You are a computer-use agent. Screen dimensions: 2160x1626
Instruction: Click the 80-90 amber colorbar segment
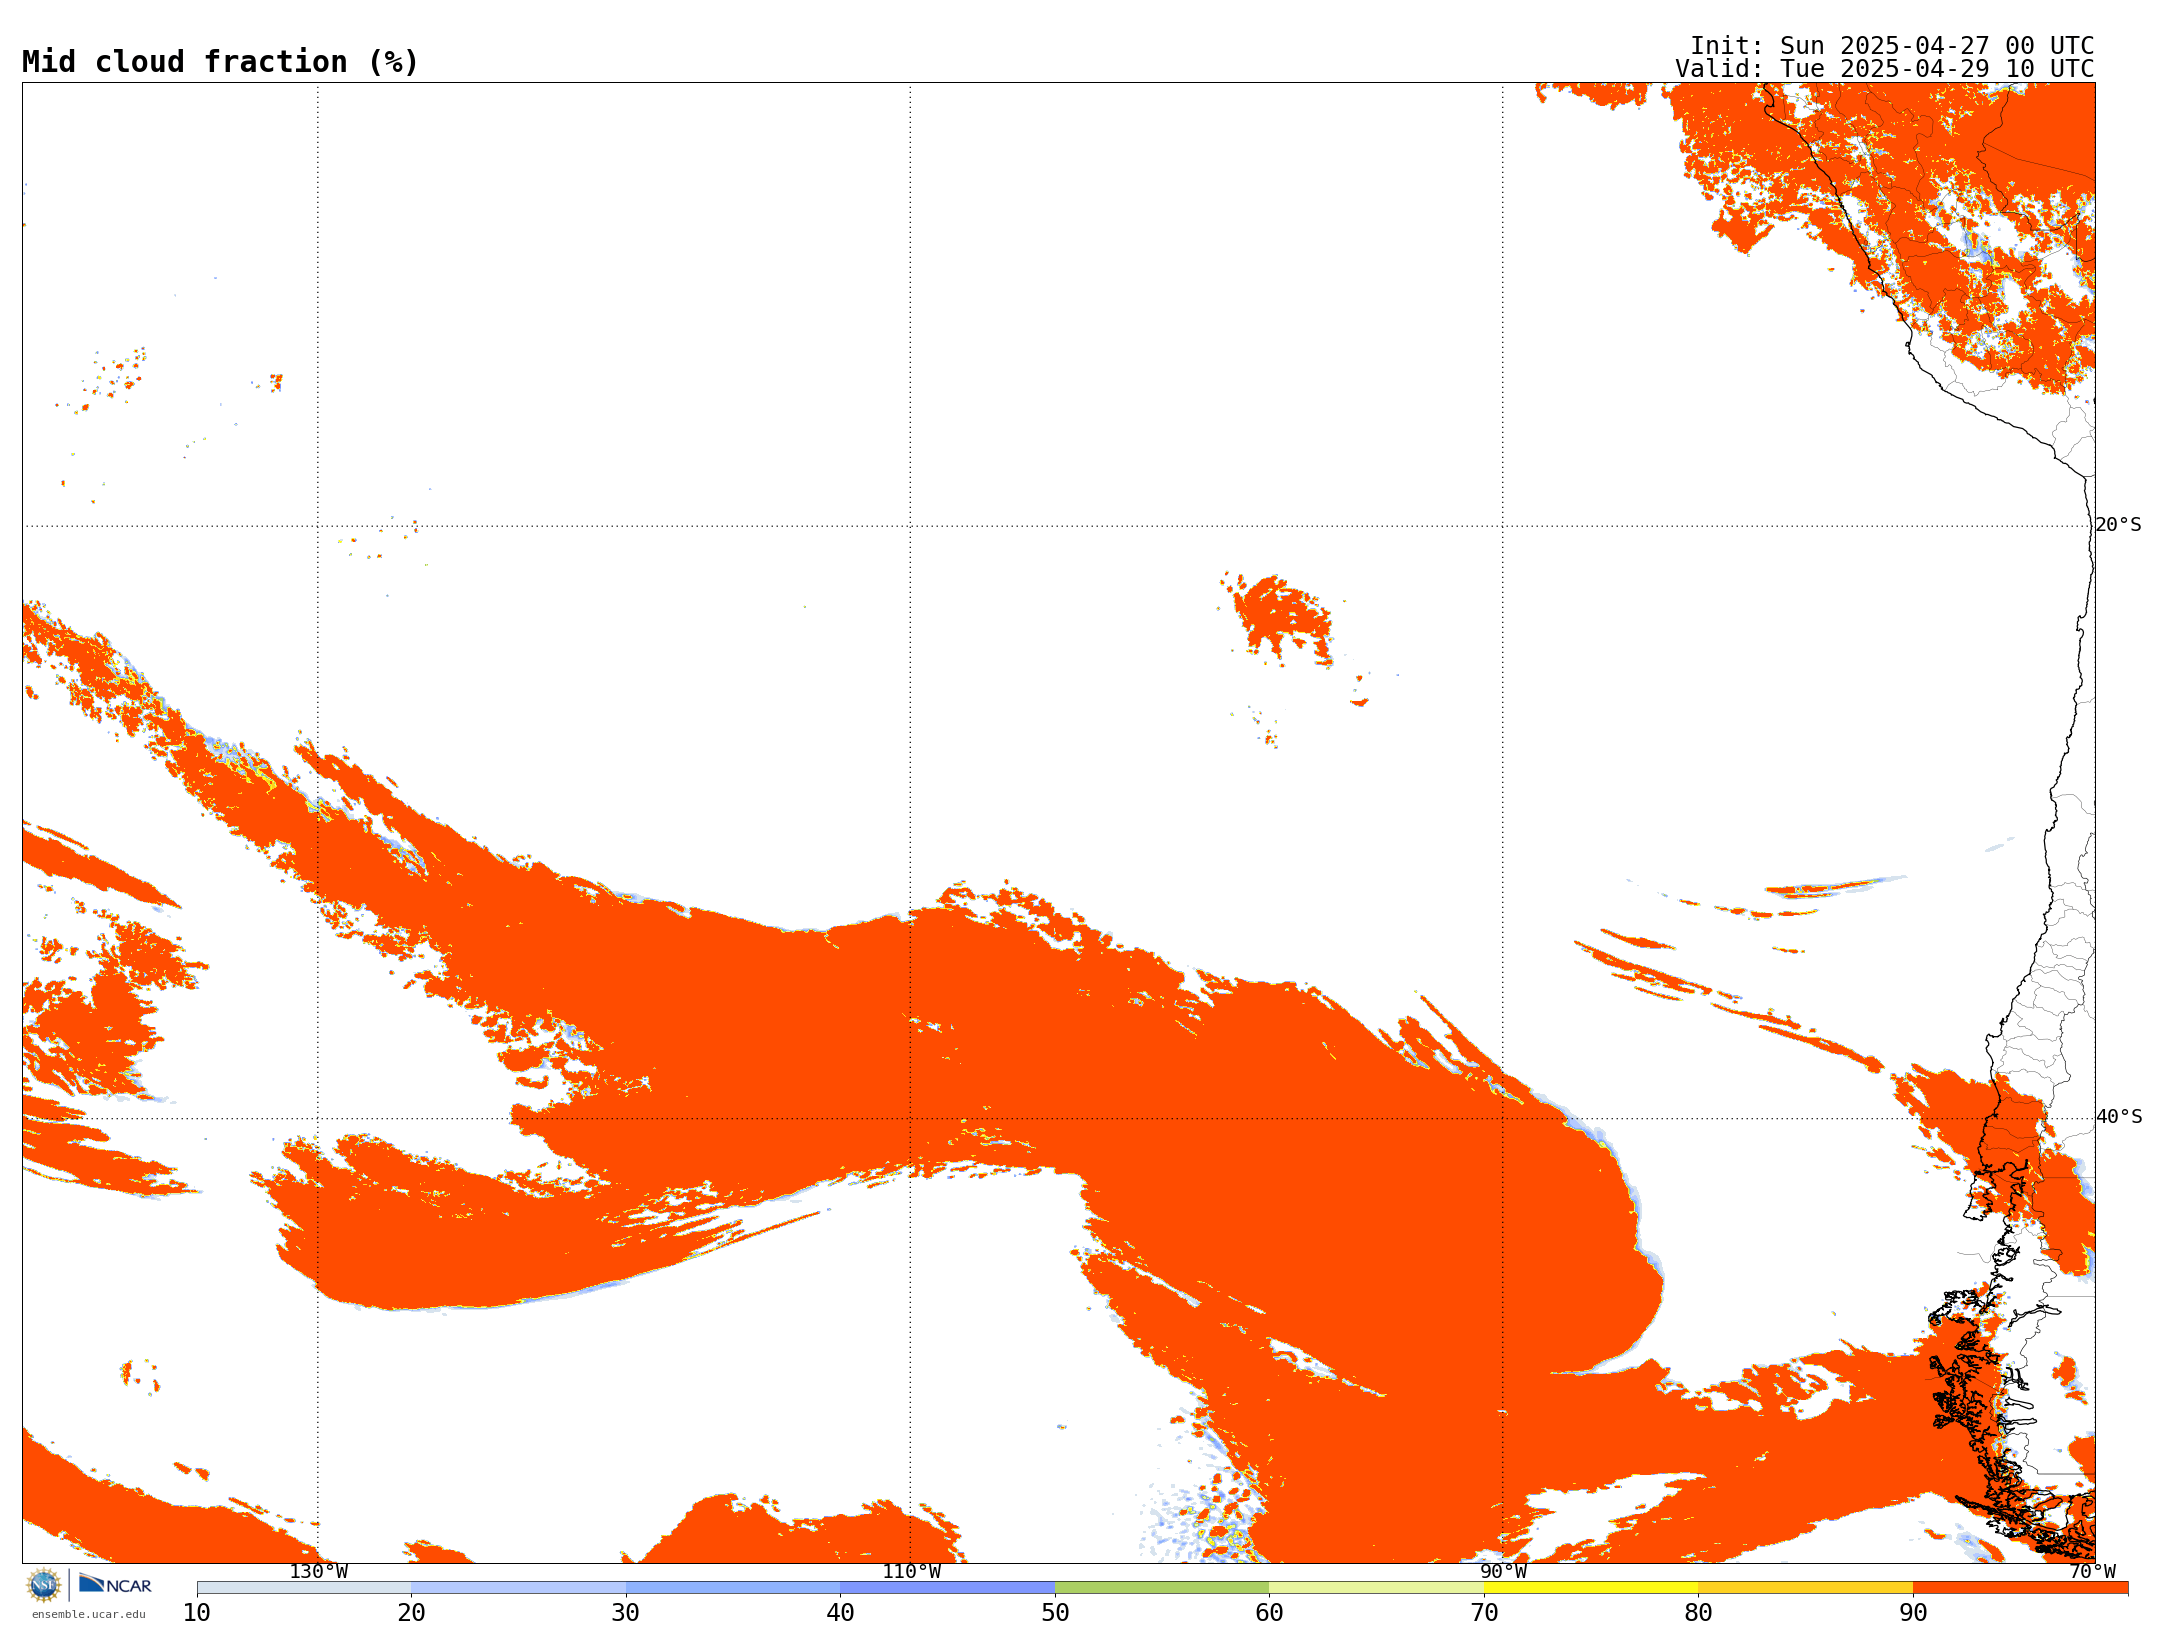click(1805, 1588)
